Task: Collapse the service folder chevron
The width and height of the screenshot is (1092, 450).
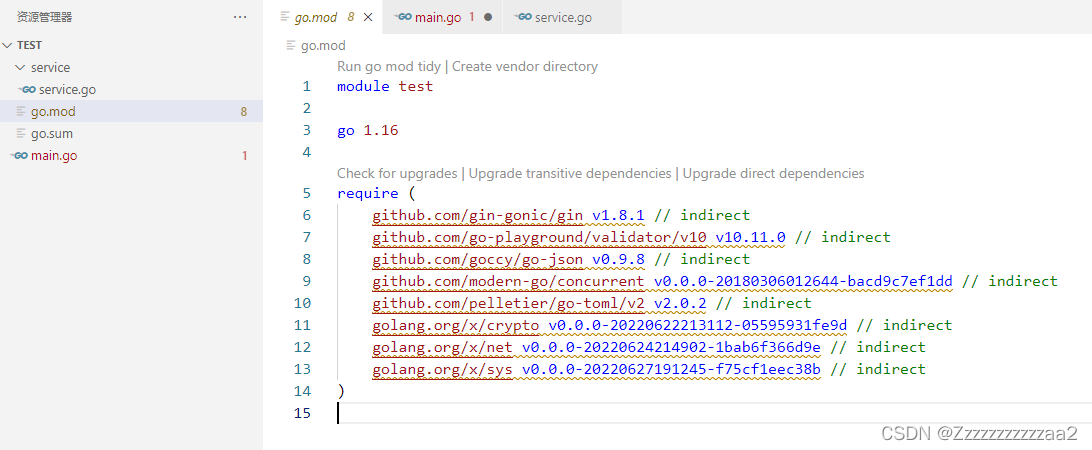Action: point(20,68)
